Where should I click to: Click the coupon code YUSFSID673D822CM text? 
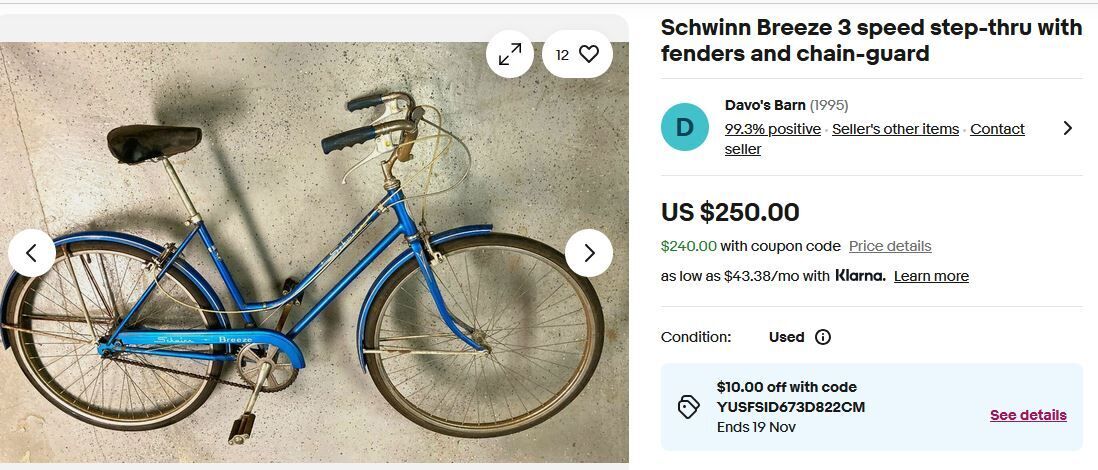click(x=791, y=407)
